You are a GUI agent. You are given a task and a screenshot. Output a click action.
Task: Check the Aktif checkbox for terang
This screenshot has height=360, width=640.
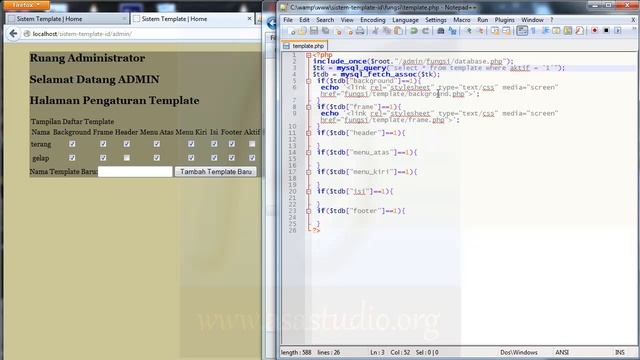252,144
